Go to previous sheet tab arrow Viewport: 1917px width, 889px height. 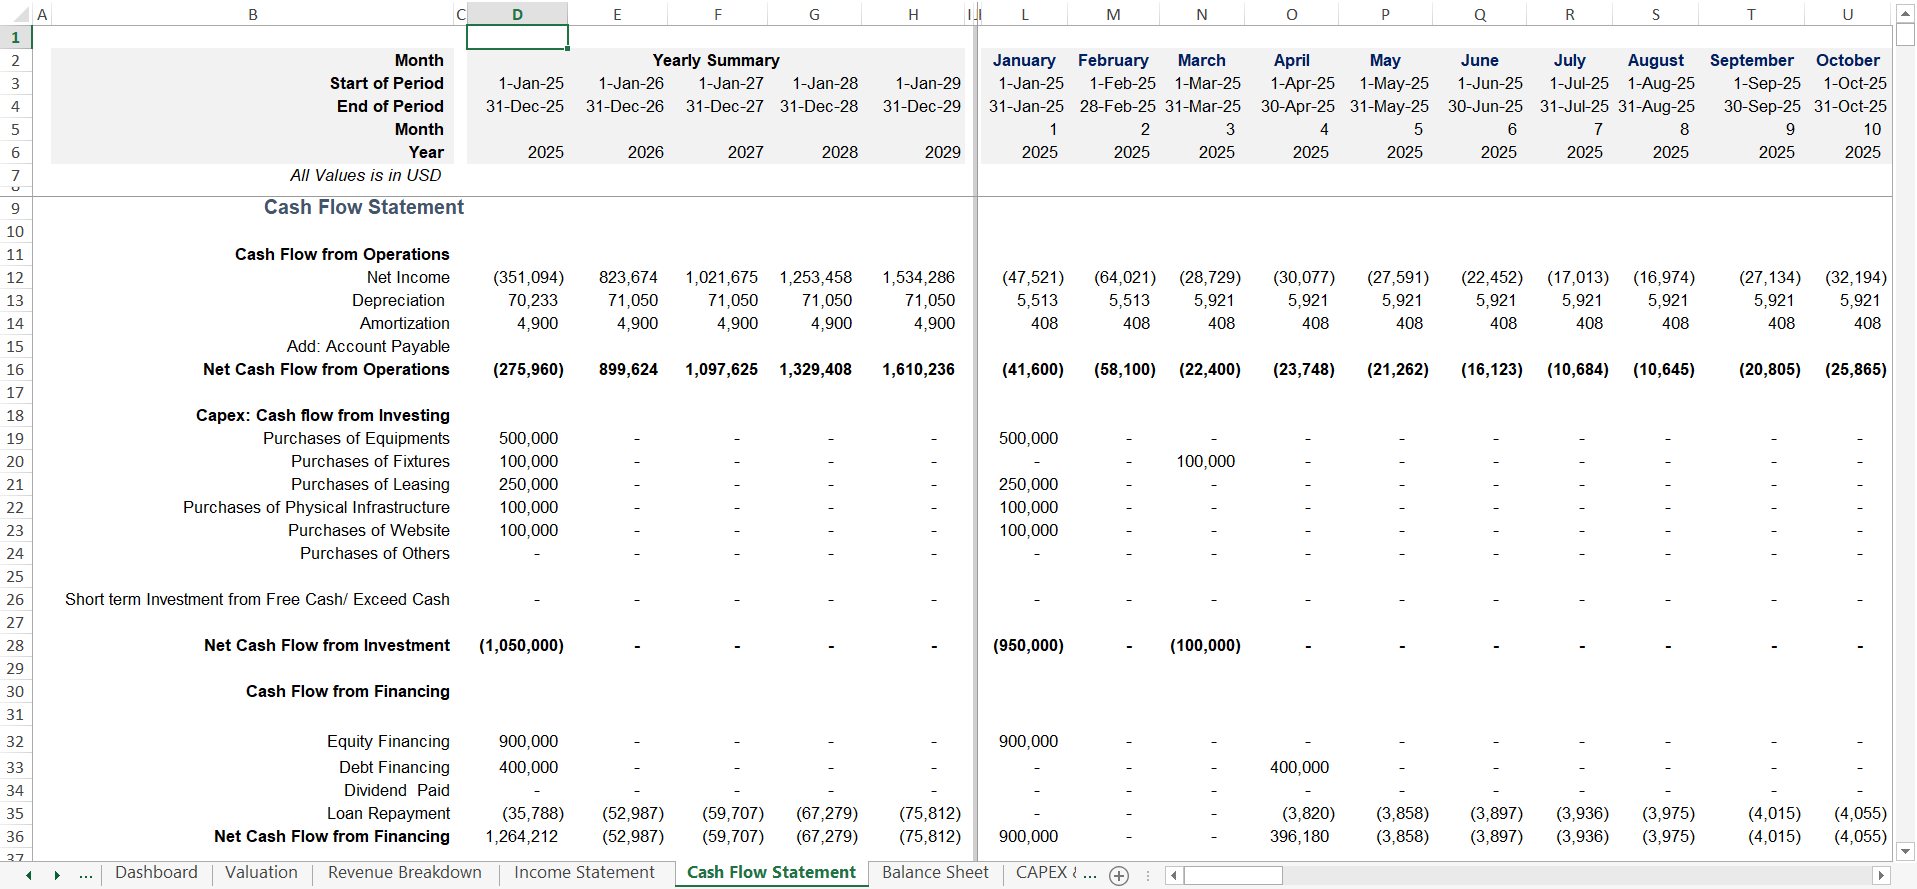pos(29,875)
